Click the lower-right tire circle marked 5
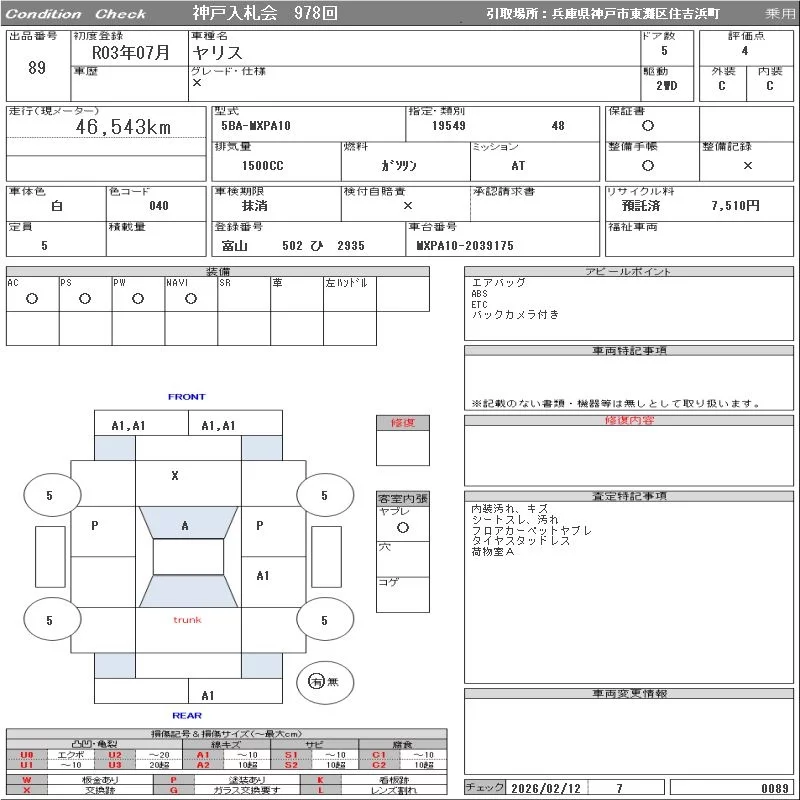 coord(324,620)
